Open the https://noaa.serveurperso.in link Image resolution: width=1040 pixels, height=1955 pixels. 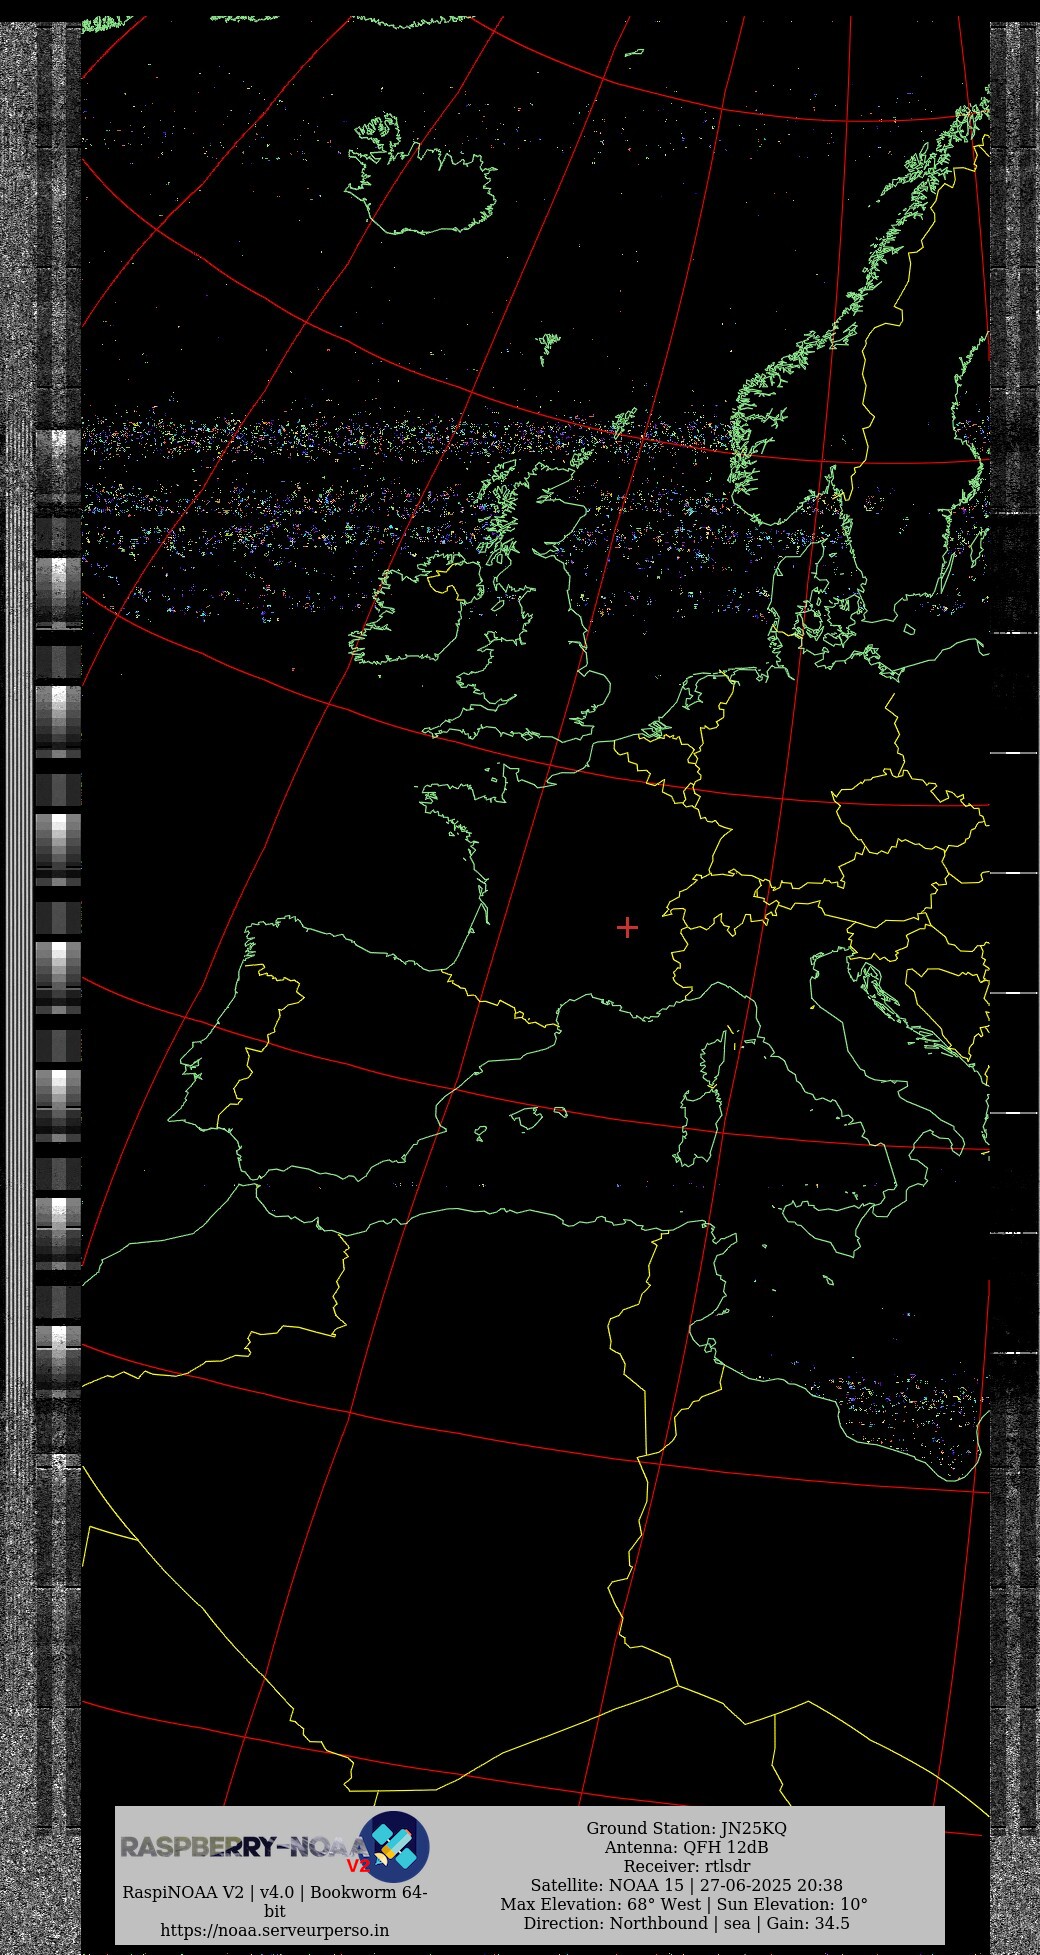point(275,1930)
